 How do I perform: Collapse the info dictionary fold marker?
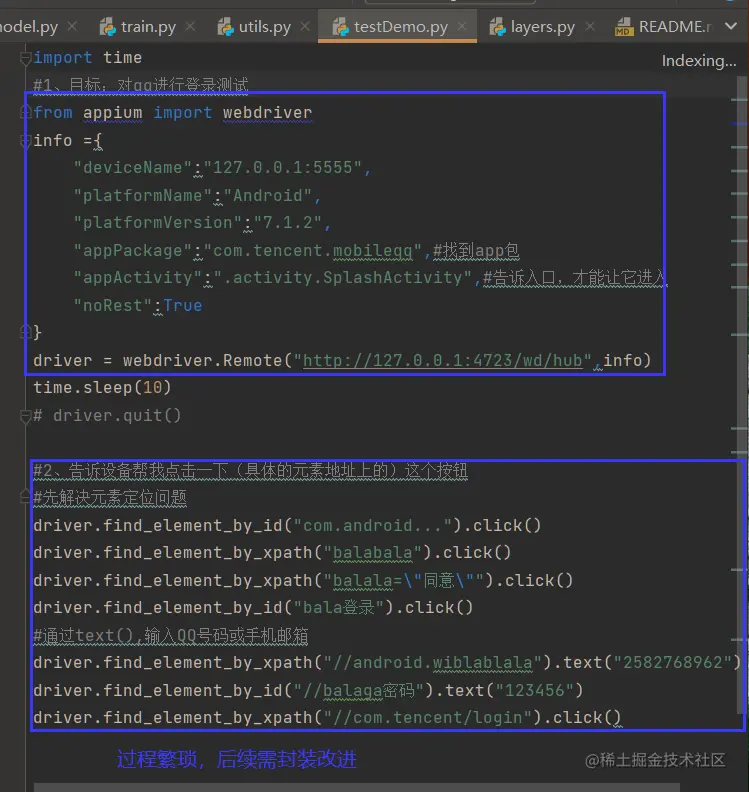(x=25, y=141)
